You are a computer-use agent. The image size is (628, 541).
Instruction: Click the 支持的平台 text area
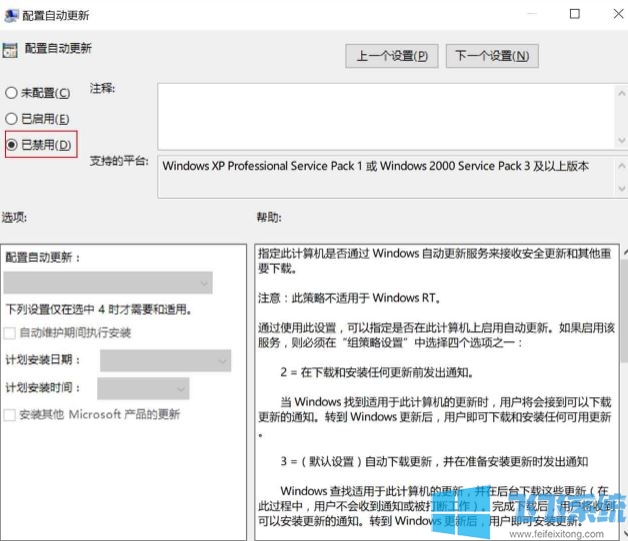click(380, 177)
